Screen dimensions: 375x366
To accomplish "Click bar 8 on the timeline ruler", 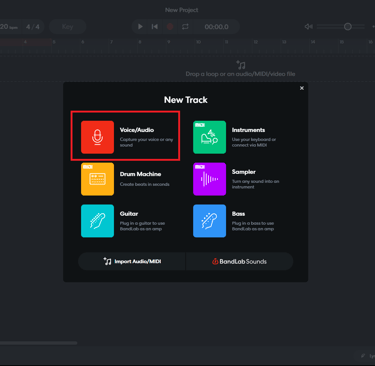I will pos(140,42).
